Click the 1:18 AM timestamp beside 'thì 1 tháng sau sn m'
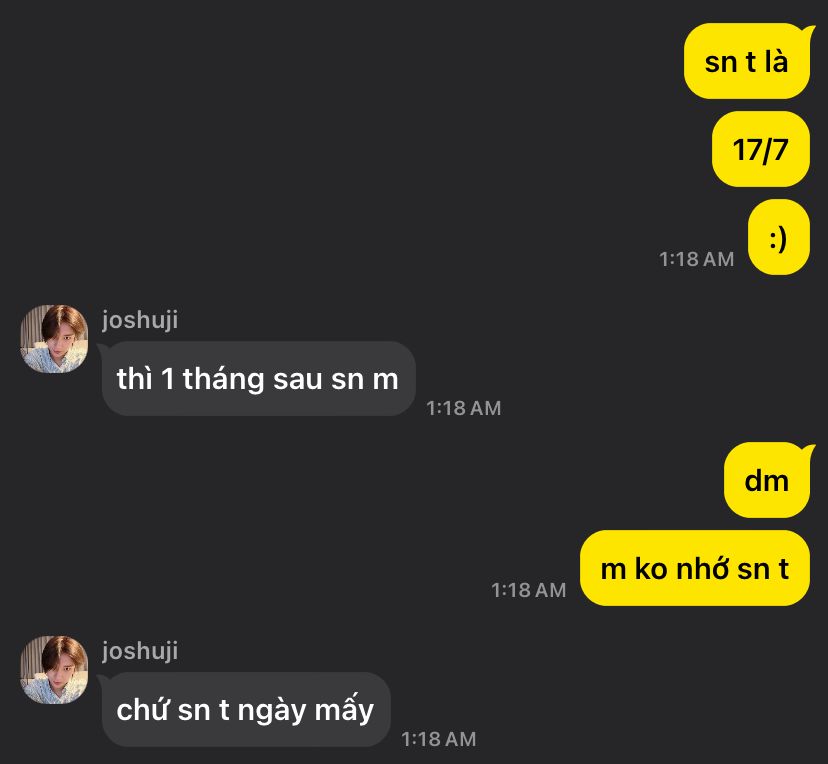The height and width of the screenshot is (764, 828). click(x=464, y=408)
